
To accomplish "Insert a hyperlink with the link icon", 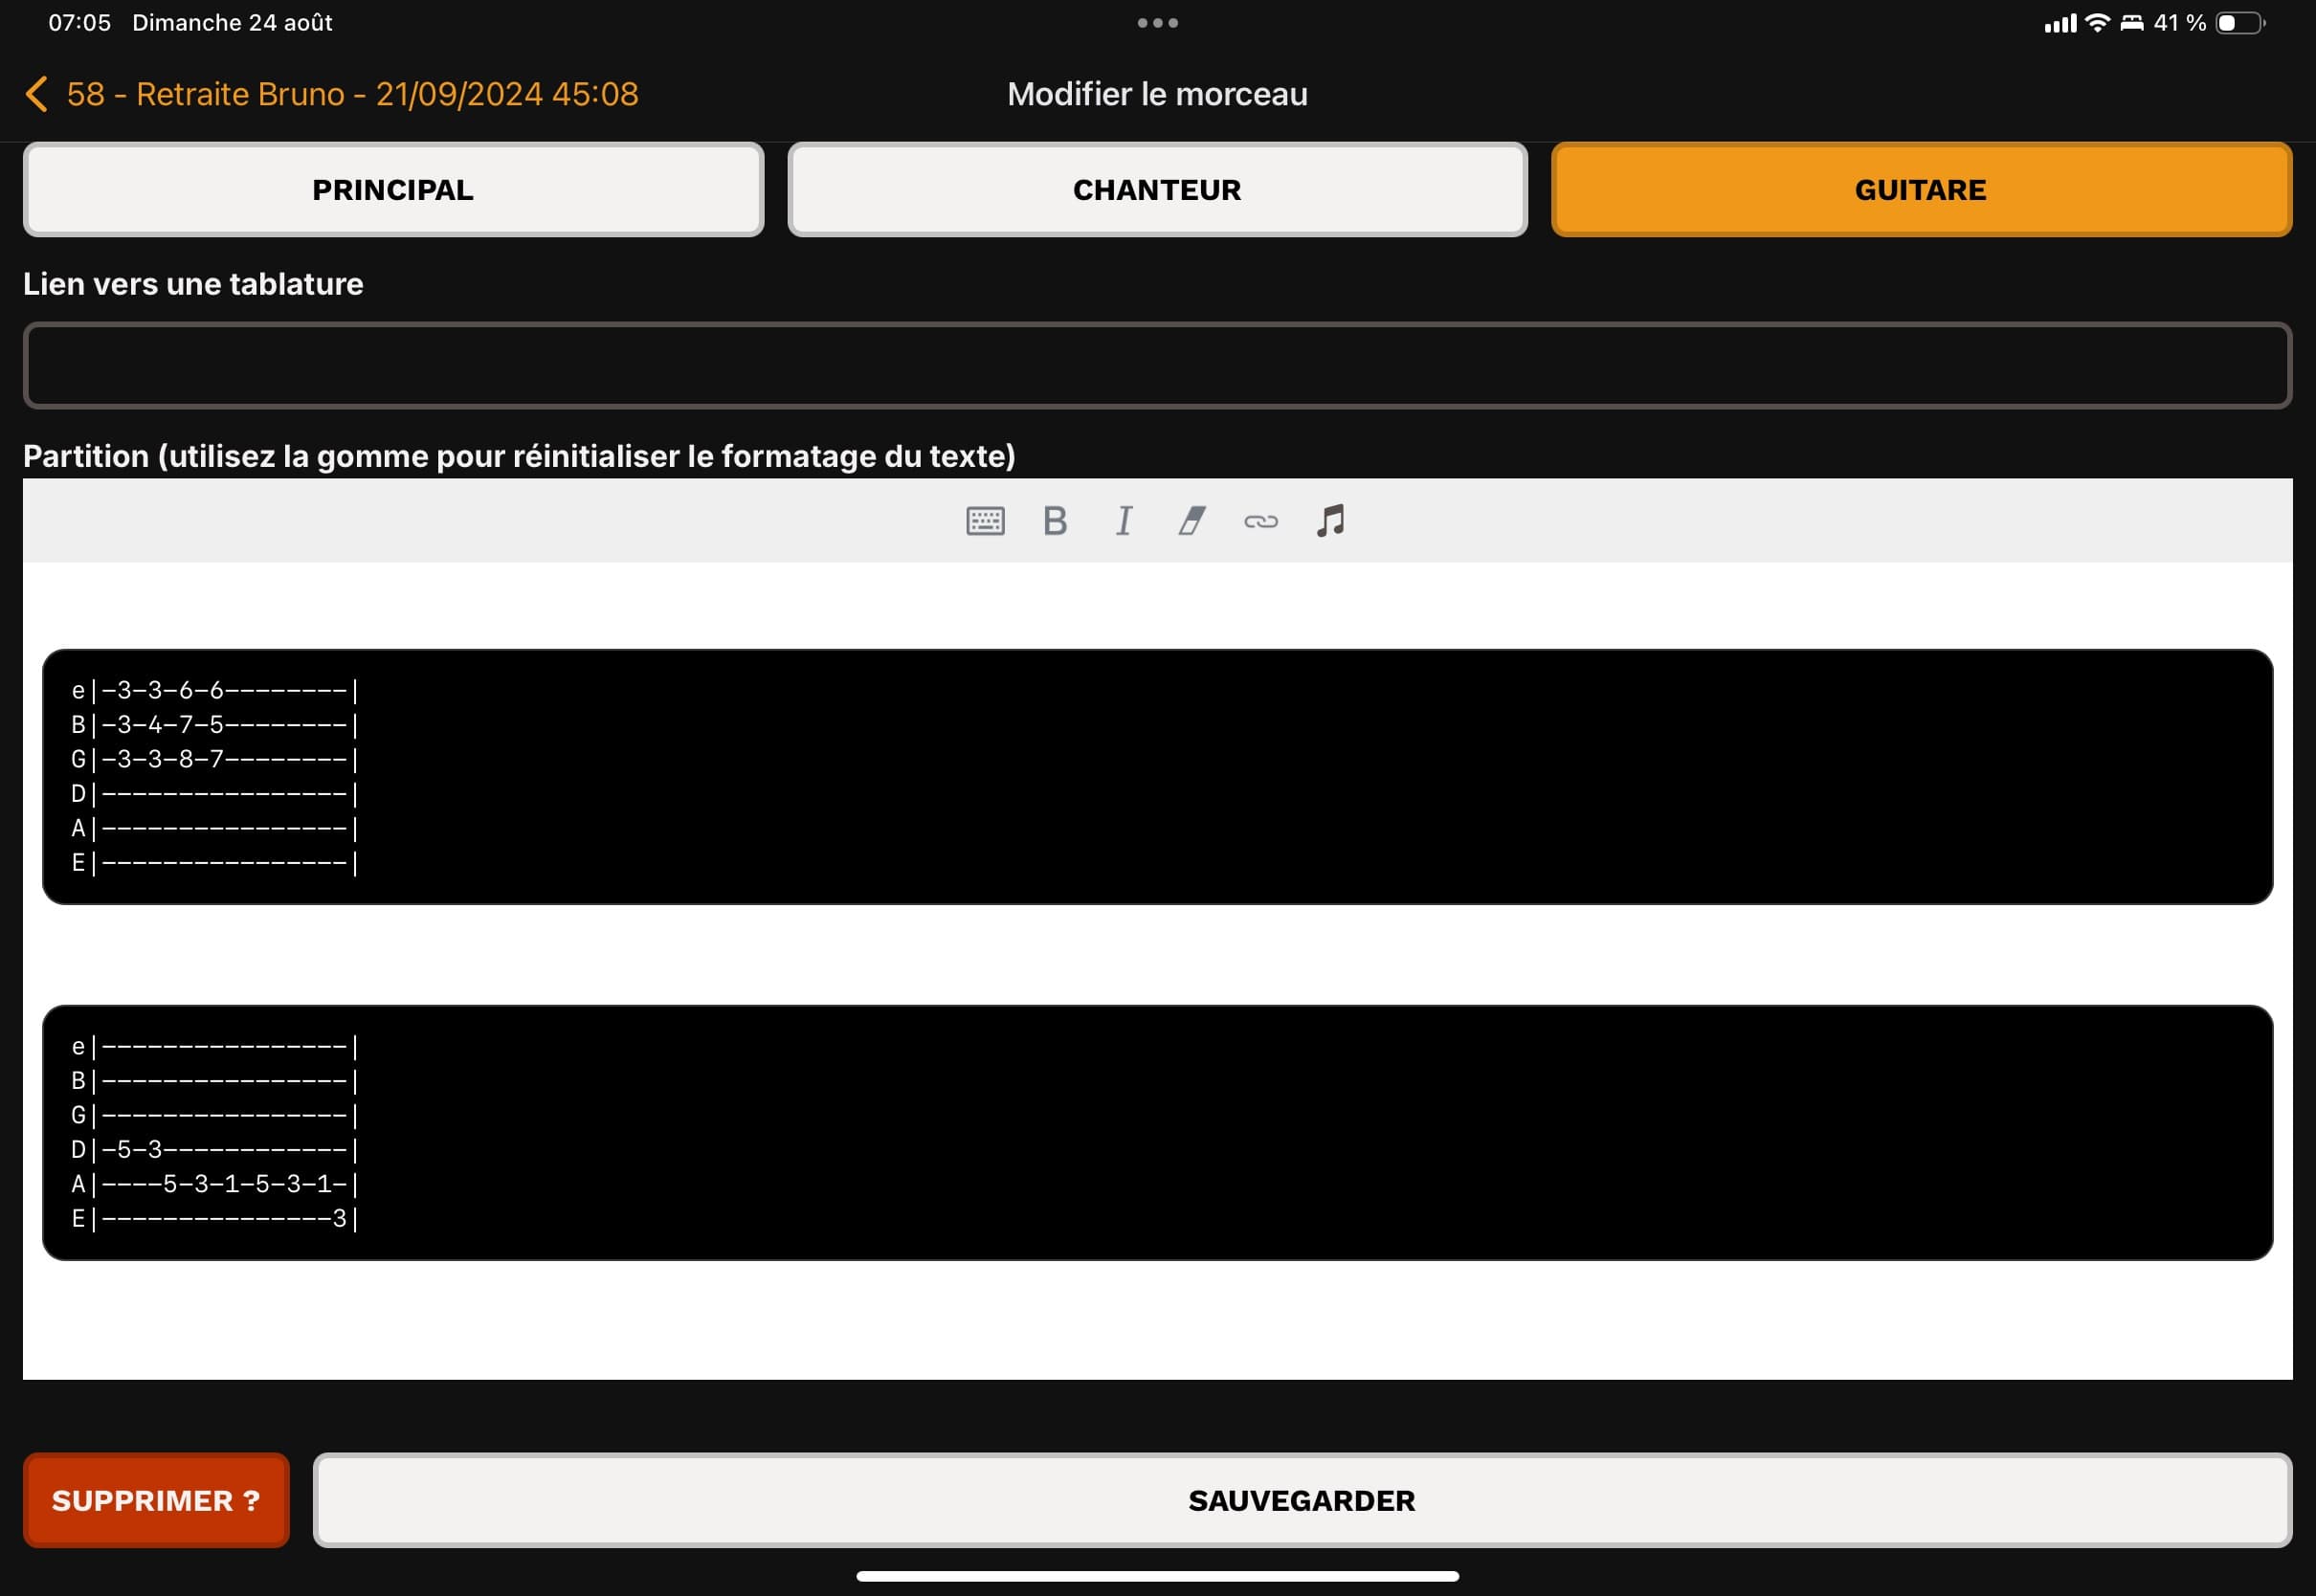I will (1261, 521).
